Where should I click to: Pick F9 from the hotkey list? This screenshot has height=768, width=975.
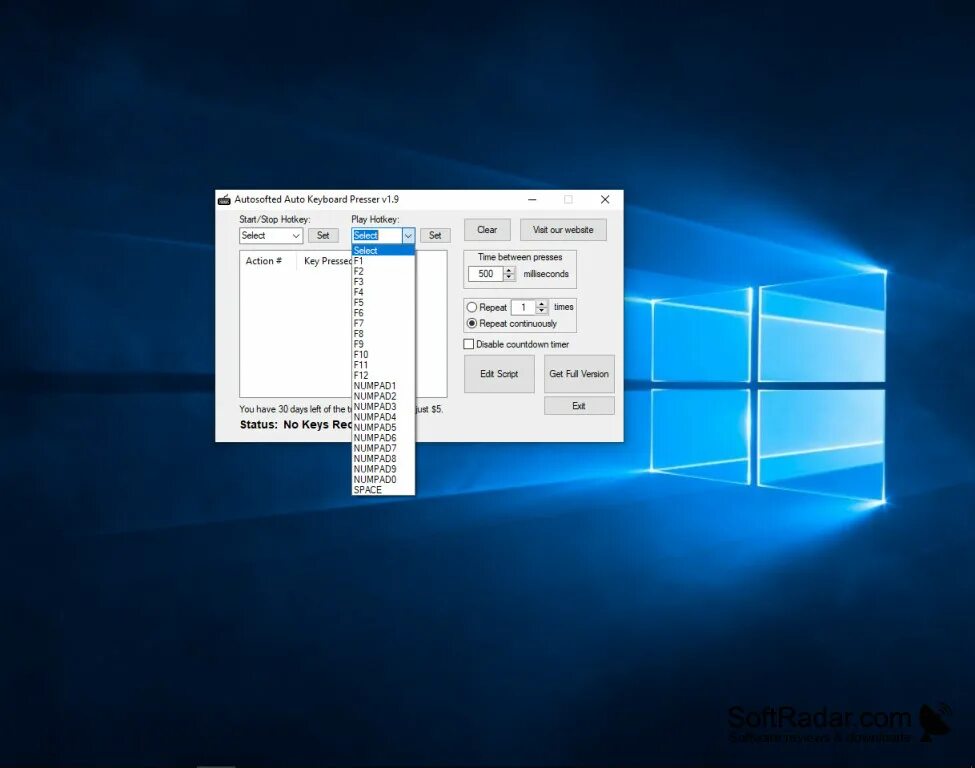(383, 344)
